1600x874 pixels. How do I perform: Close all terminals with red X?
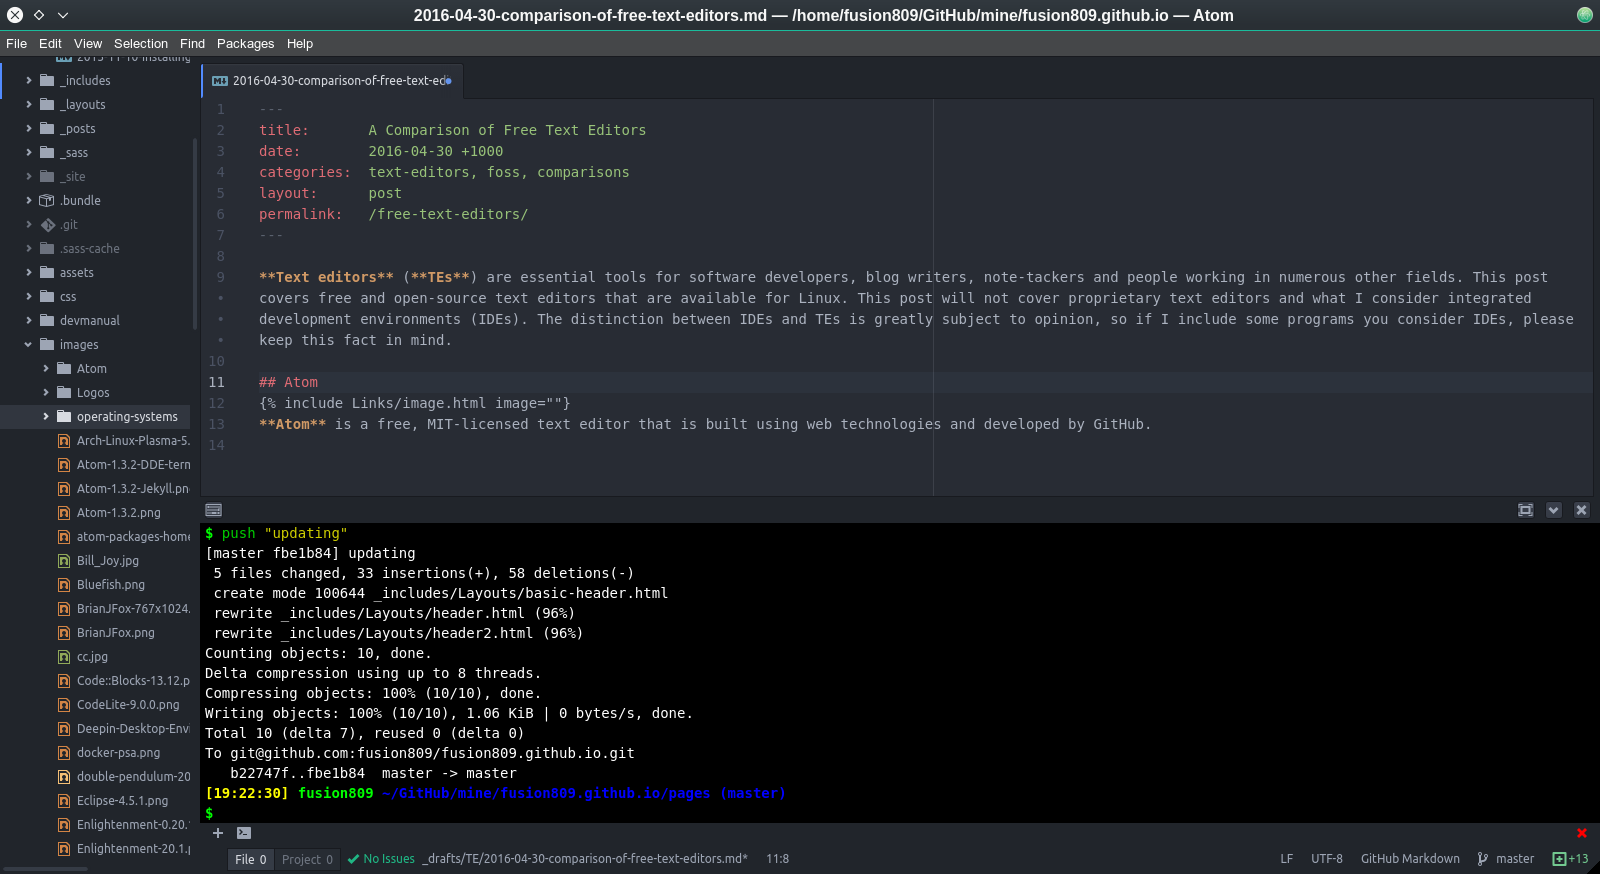pos(1582,833)
